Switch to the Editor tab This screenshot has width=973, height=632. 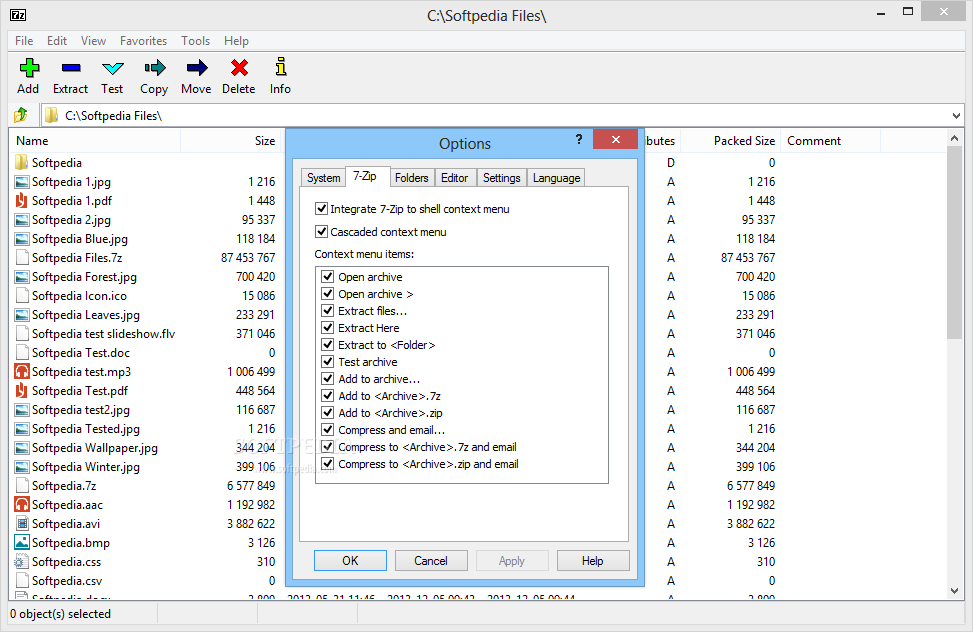click(454, 178)
